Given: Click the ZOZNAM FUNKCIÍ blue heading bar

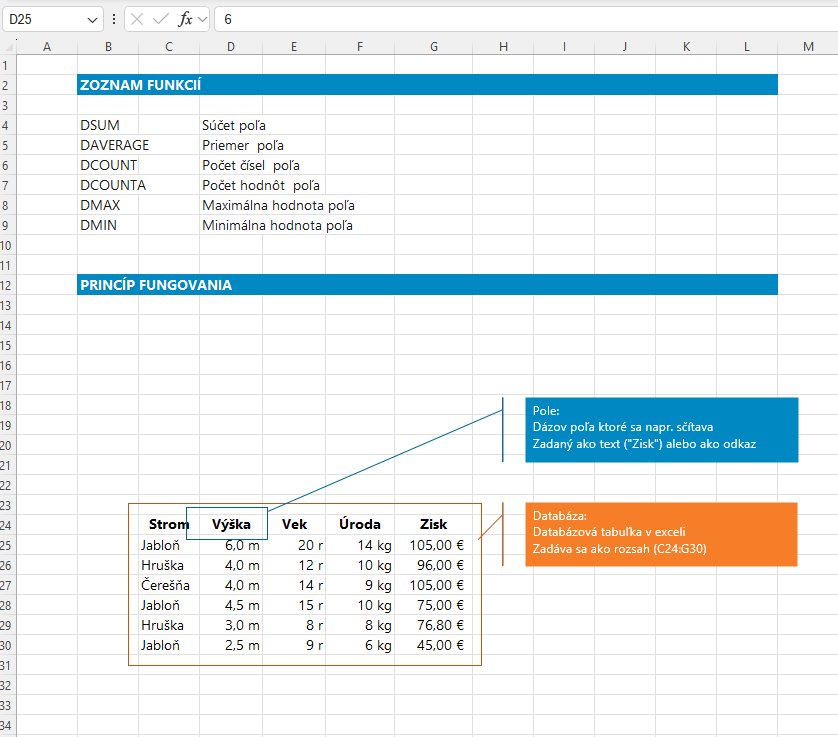Looking at the screenshot, I should tap(427, 85).
